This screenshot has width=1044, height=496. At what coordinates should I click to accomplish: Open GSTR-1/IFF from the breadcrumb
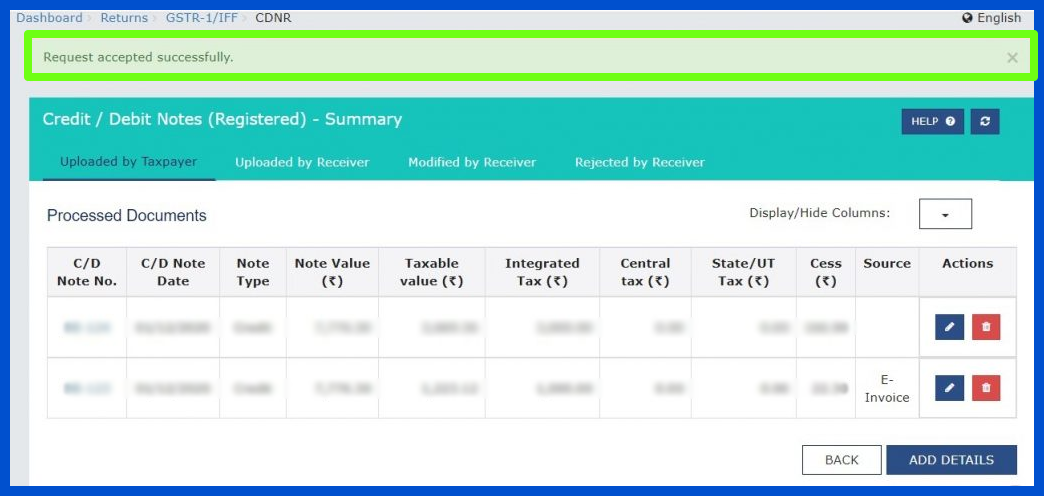click(x=202, y=18)
